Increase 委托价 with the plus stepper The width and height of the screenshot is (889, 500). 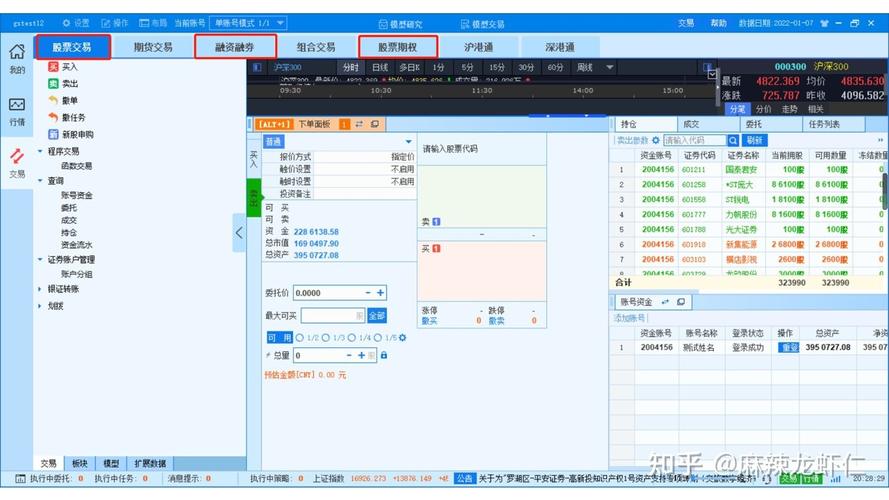[380, 293]
